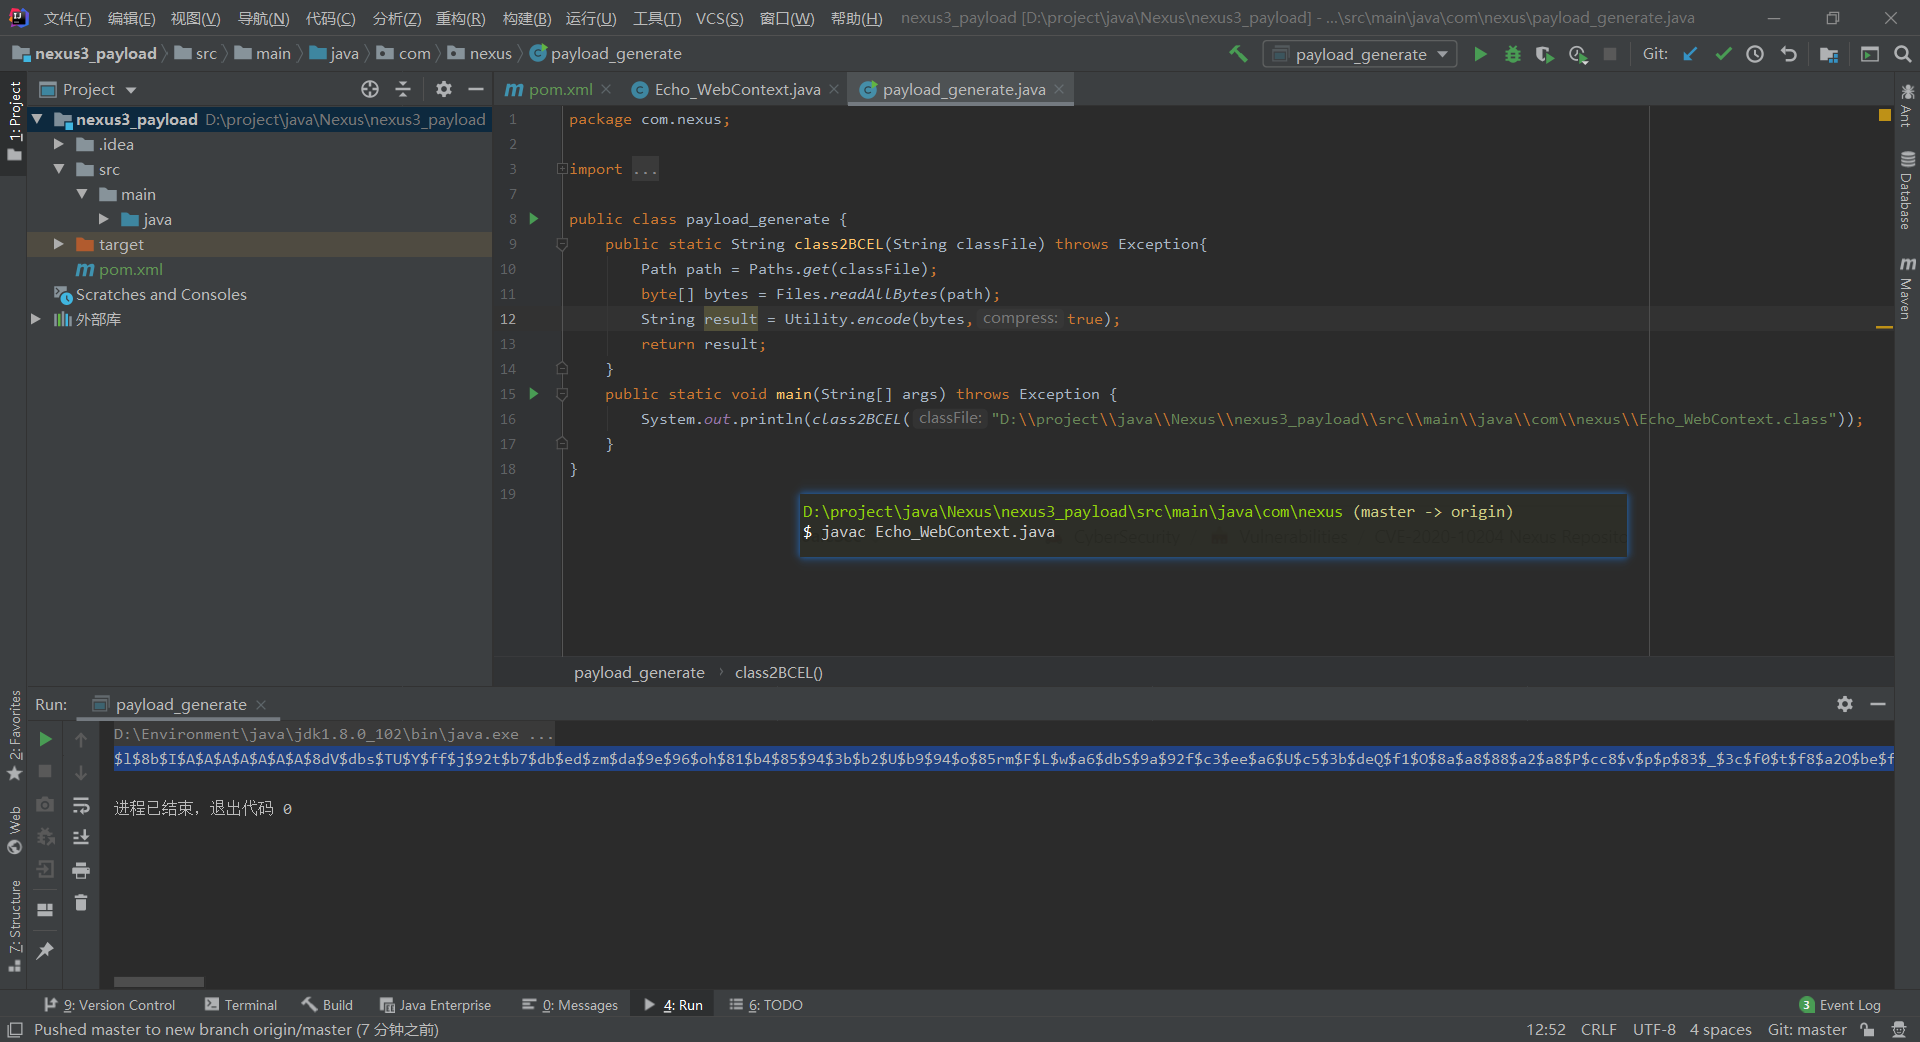
Task: Open the Terminal tool window
Action: point(240,1005)
